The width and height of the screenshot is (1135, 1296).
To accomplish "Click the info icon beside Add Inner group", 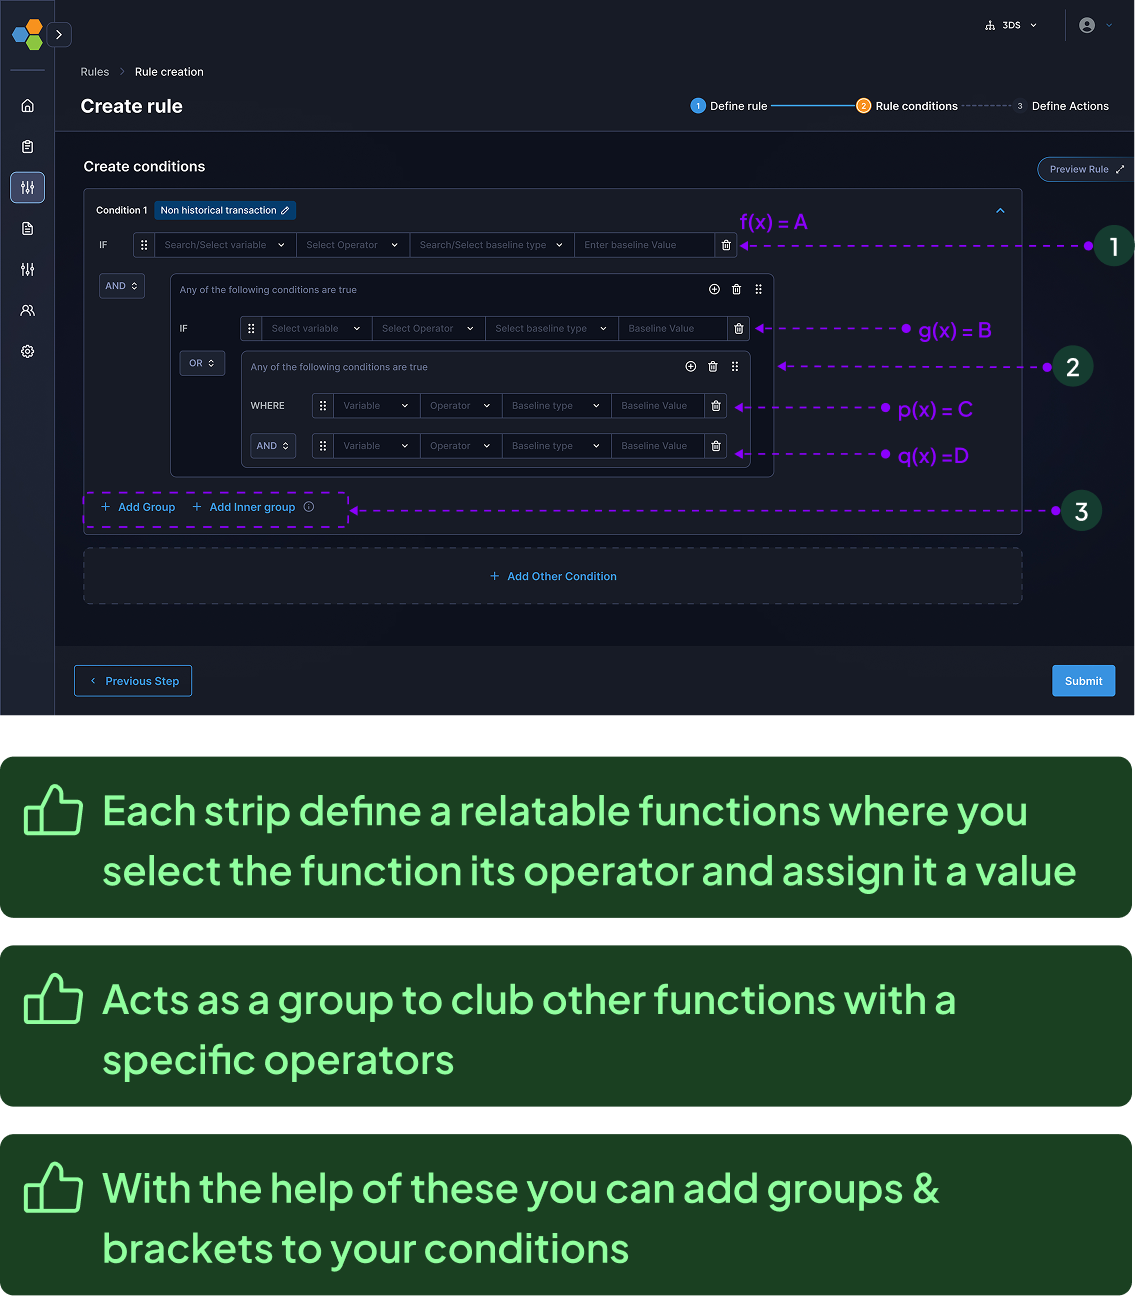I will point(309,507).
